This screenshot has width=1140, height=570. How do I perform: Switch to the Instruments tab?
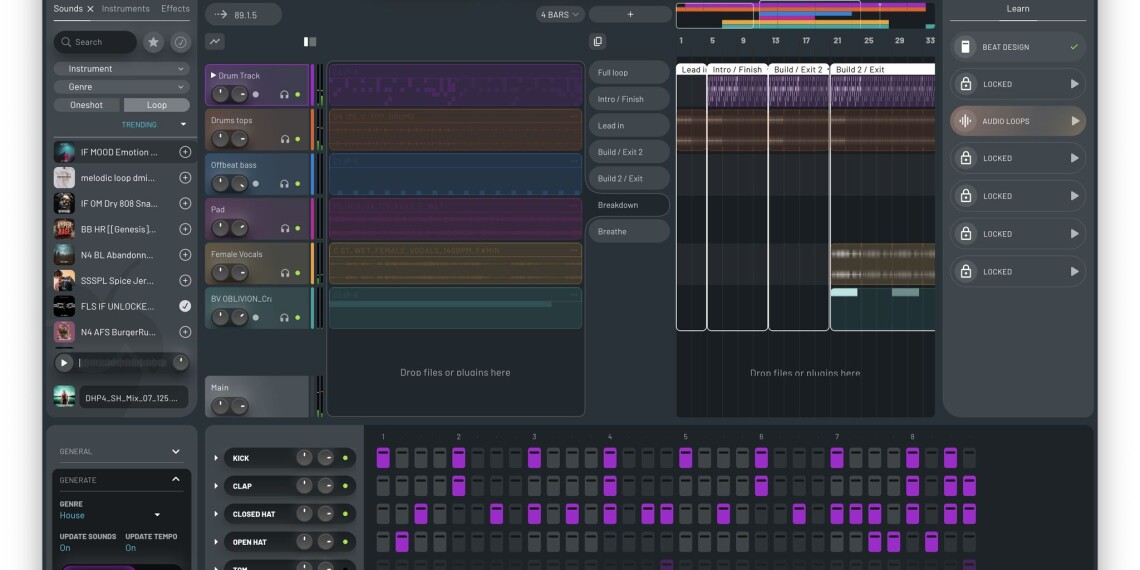126,9
